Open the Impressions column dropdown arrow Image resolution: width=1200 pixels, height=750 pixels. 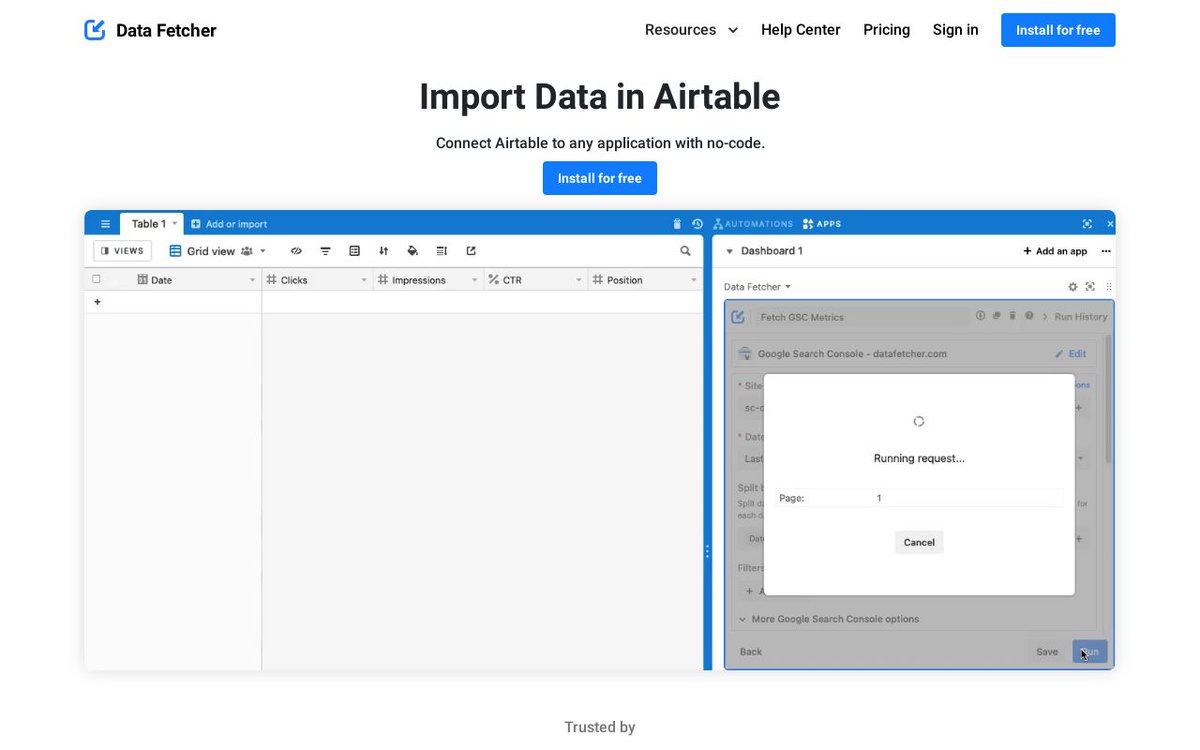474,280
